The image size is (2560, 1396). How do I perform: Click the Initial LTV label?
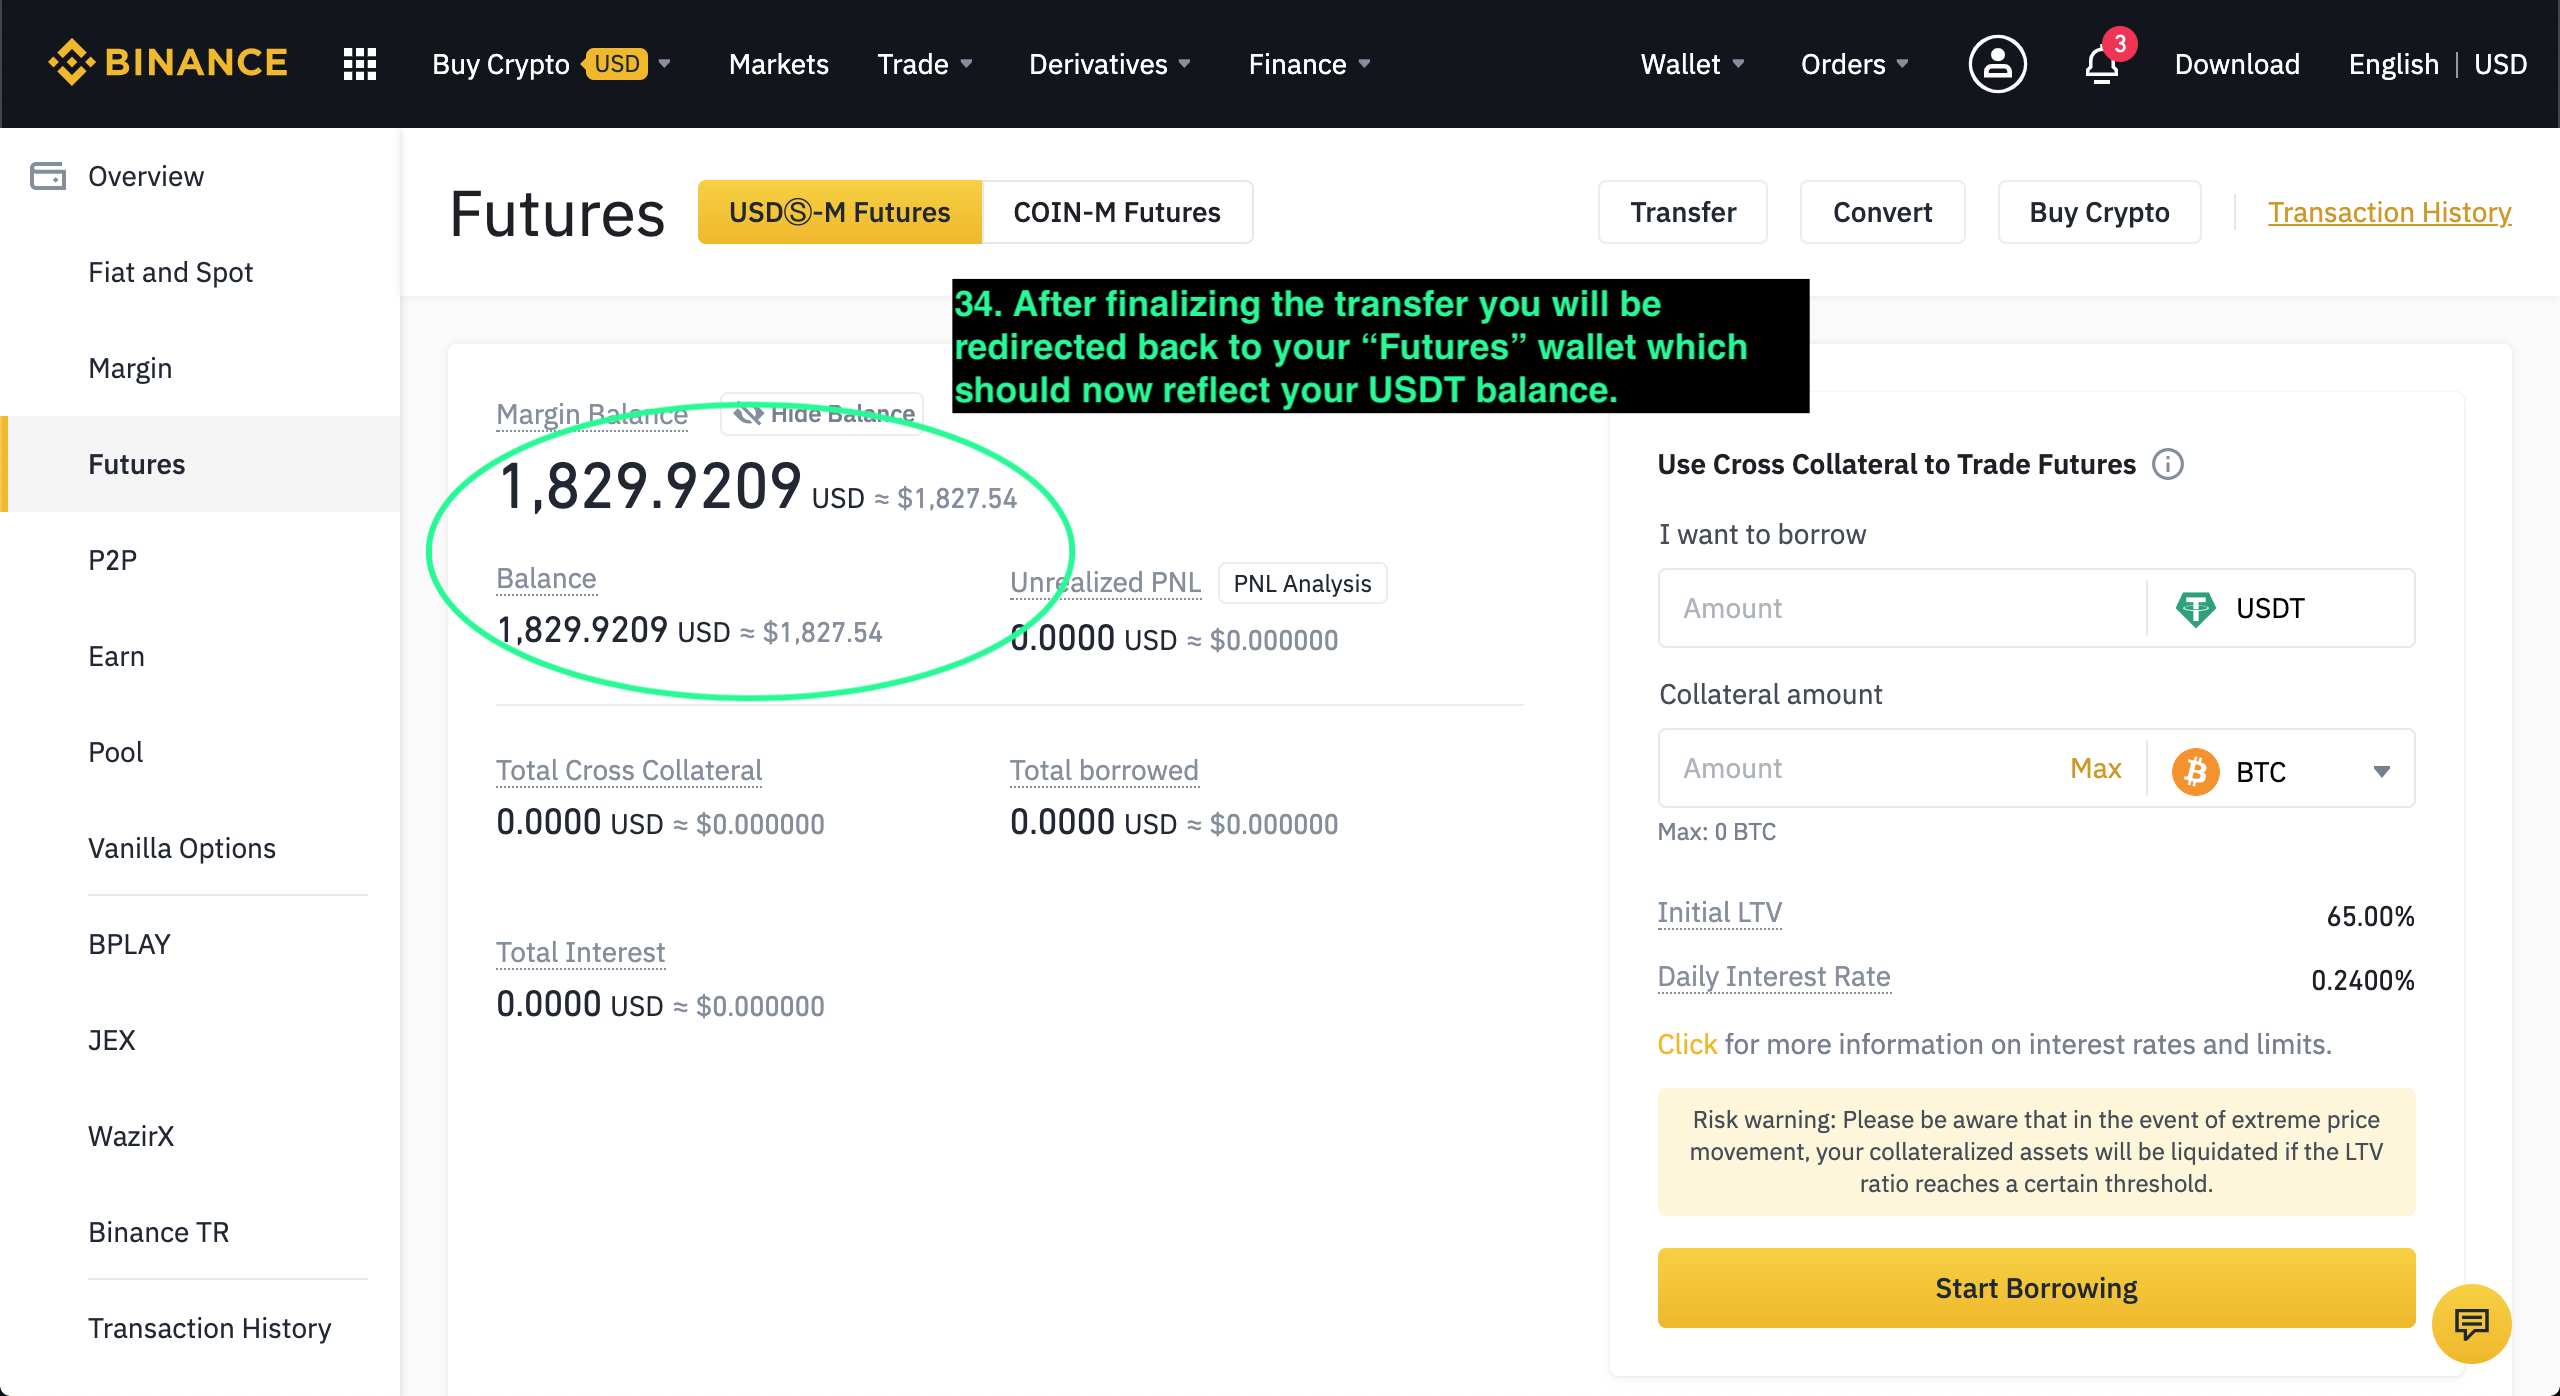pos(1719,912)
